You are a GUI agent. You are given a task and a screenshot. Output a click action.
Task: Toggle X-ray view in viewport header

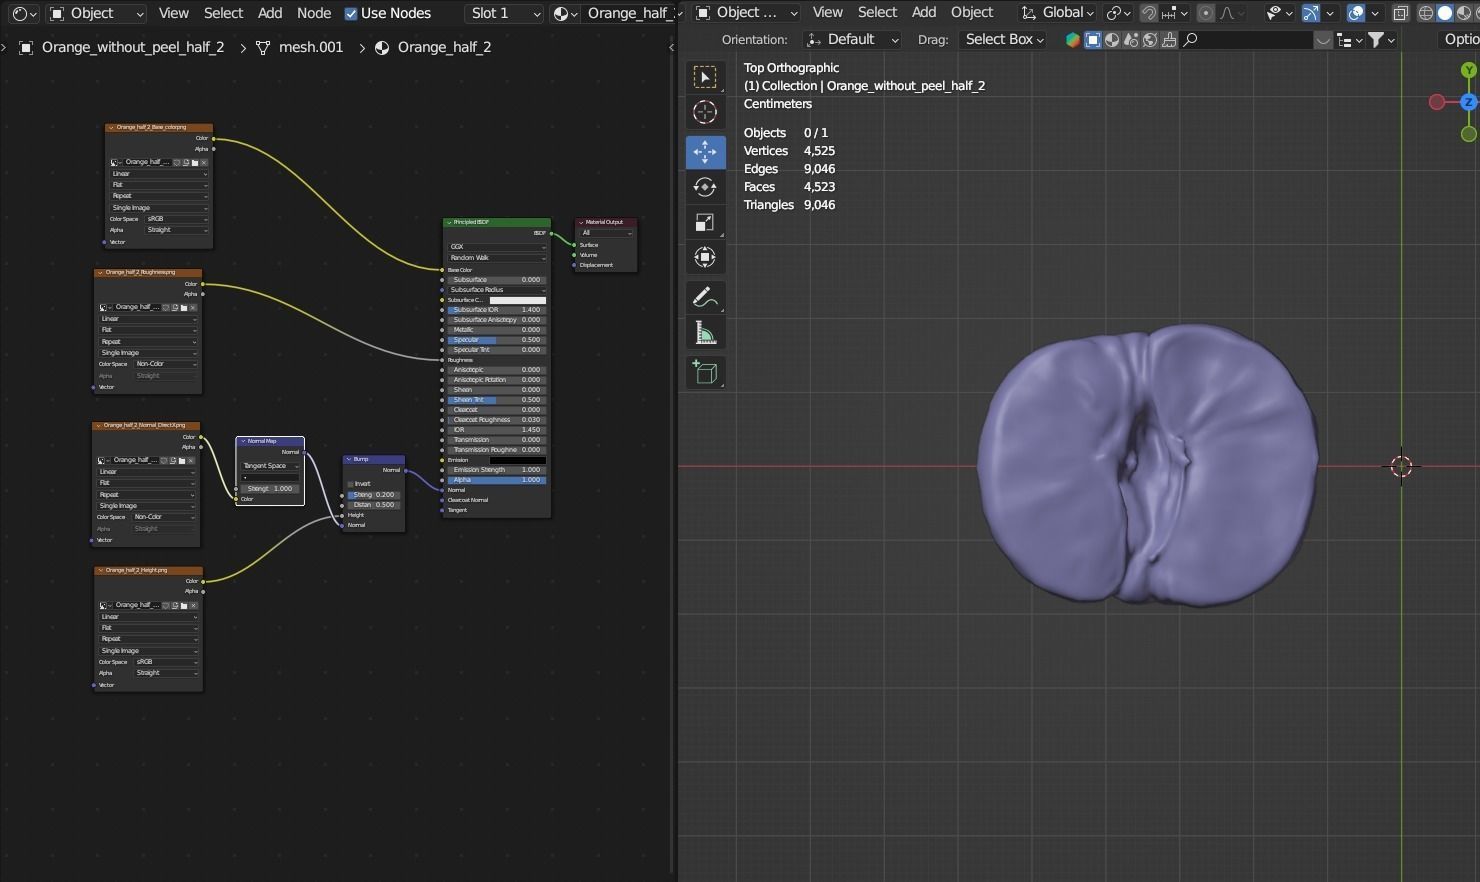[x=1400, y=13]
